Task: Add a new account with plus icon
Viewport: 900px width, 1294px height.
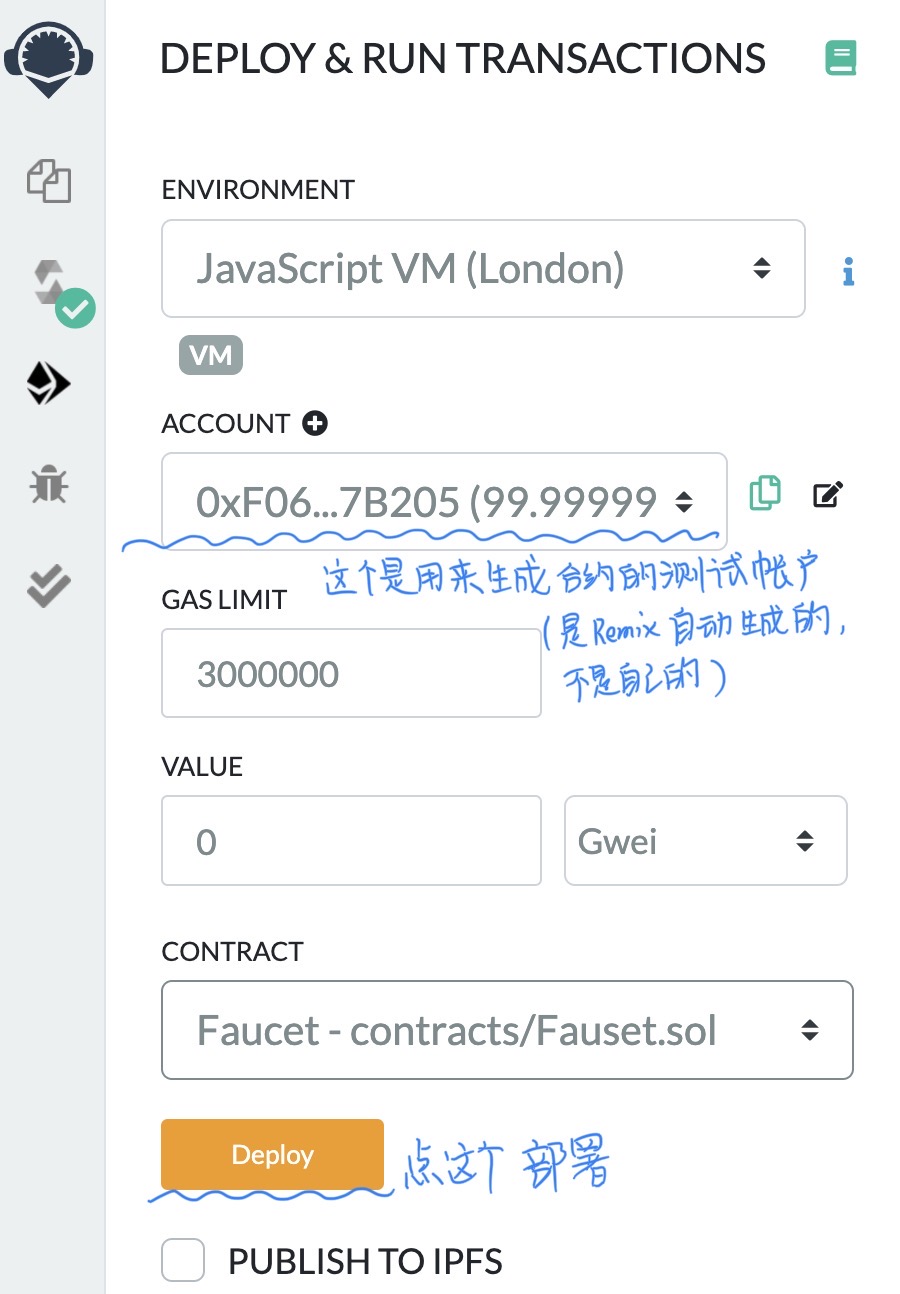Action: point(315,424)
